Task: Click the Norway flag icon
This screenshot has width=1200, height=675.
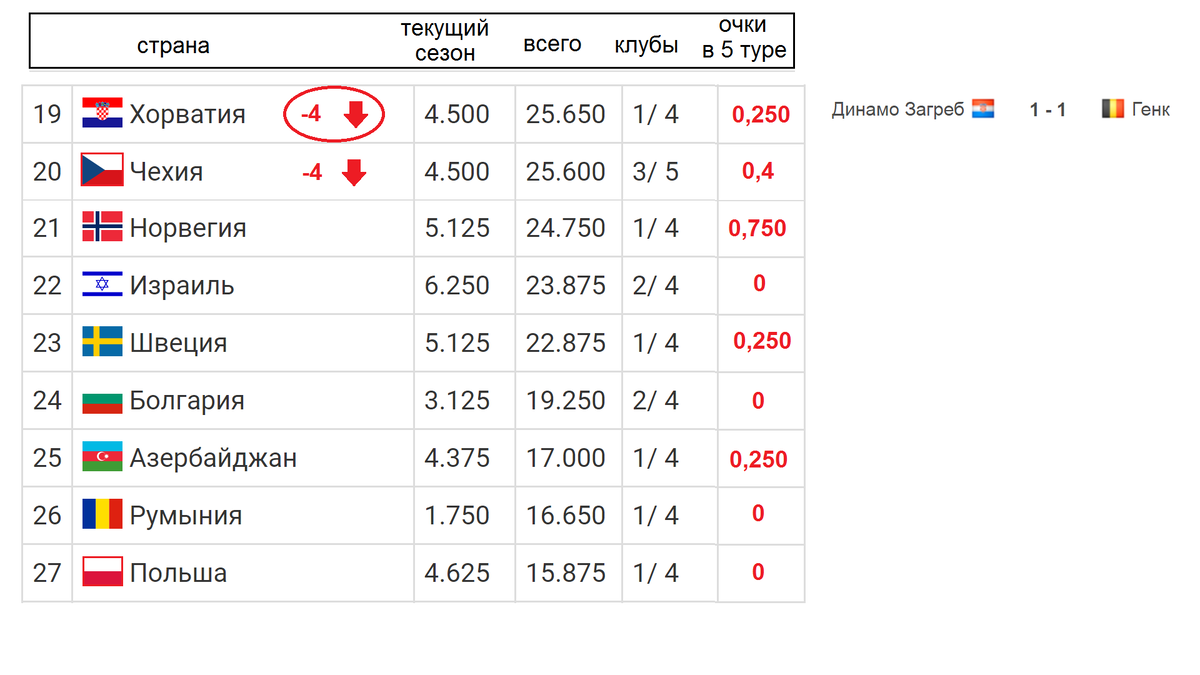Action: coord(102,228)
